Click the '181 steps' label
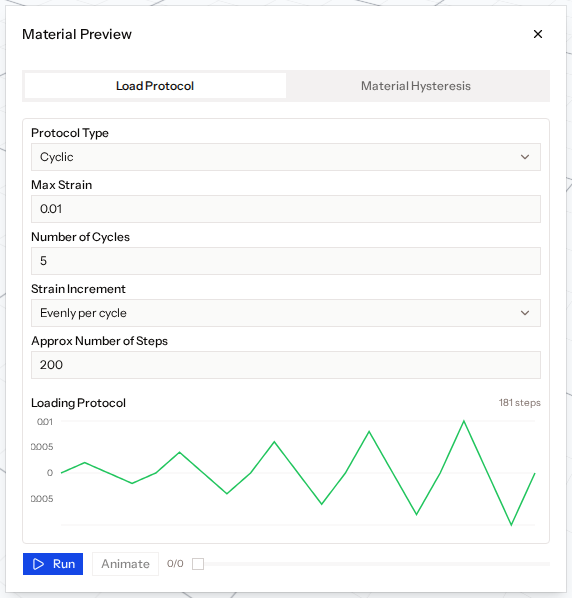 tap(520, 403)
